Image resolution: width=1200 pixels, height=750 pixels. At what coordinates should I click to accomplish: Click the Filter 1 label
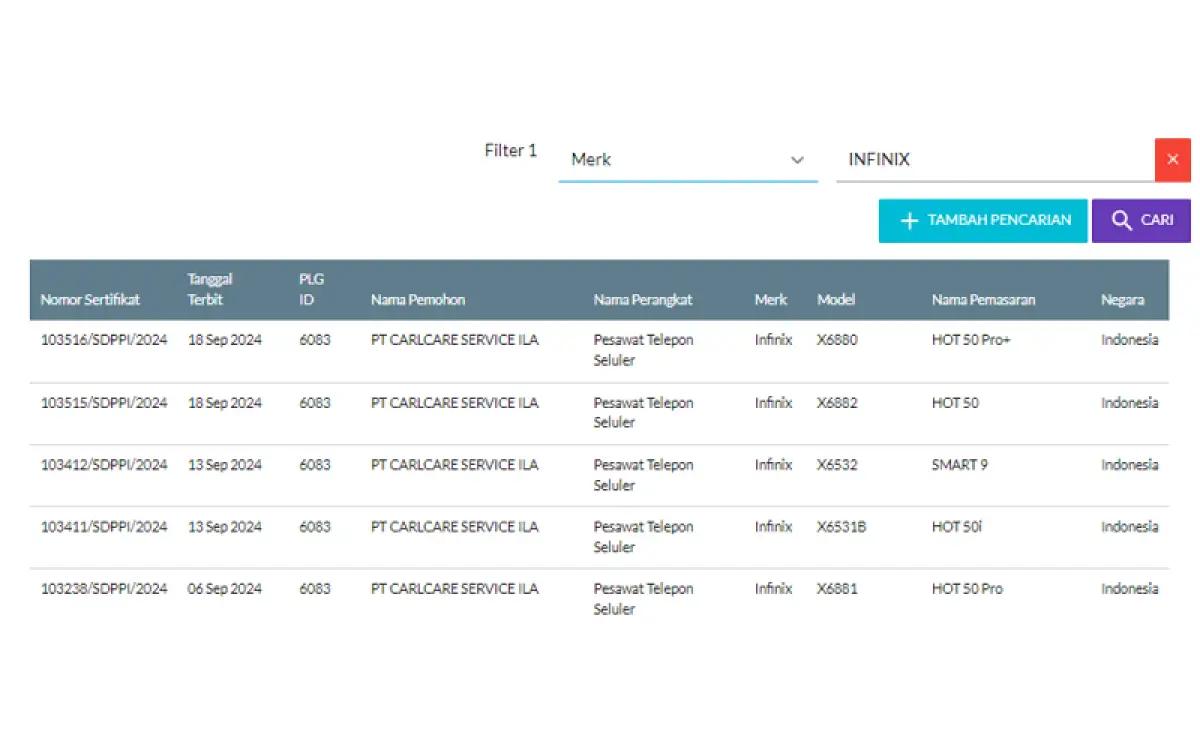511,151
